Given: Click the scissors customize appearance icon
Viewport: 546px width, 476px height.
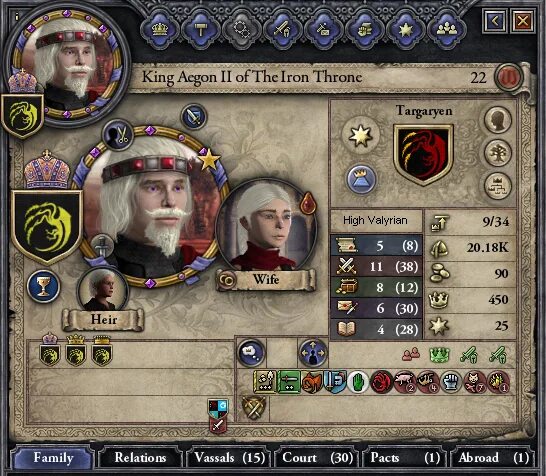Looking at the screenshot, I should click(118, 135).
